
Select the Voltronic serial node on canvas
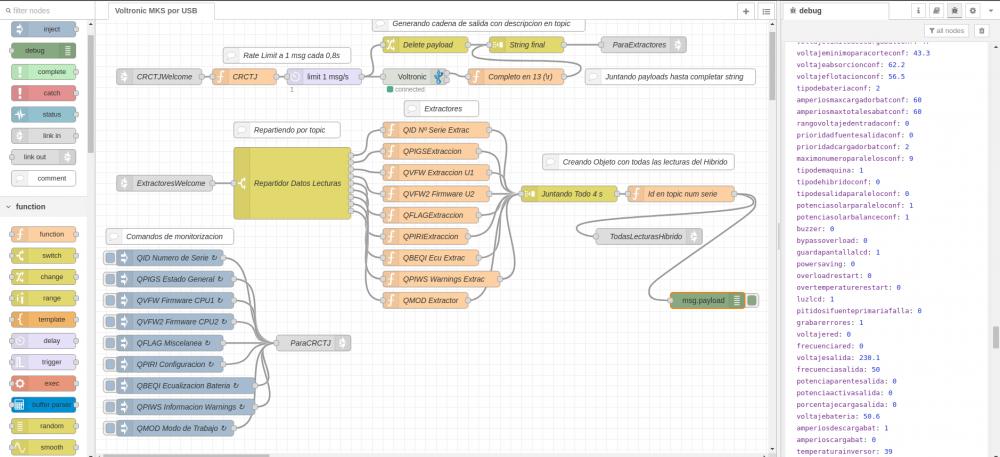coord(415,76)
